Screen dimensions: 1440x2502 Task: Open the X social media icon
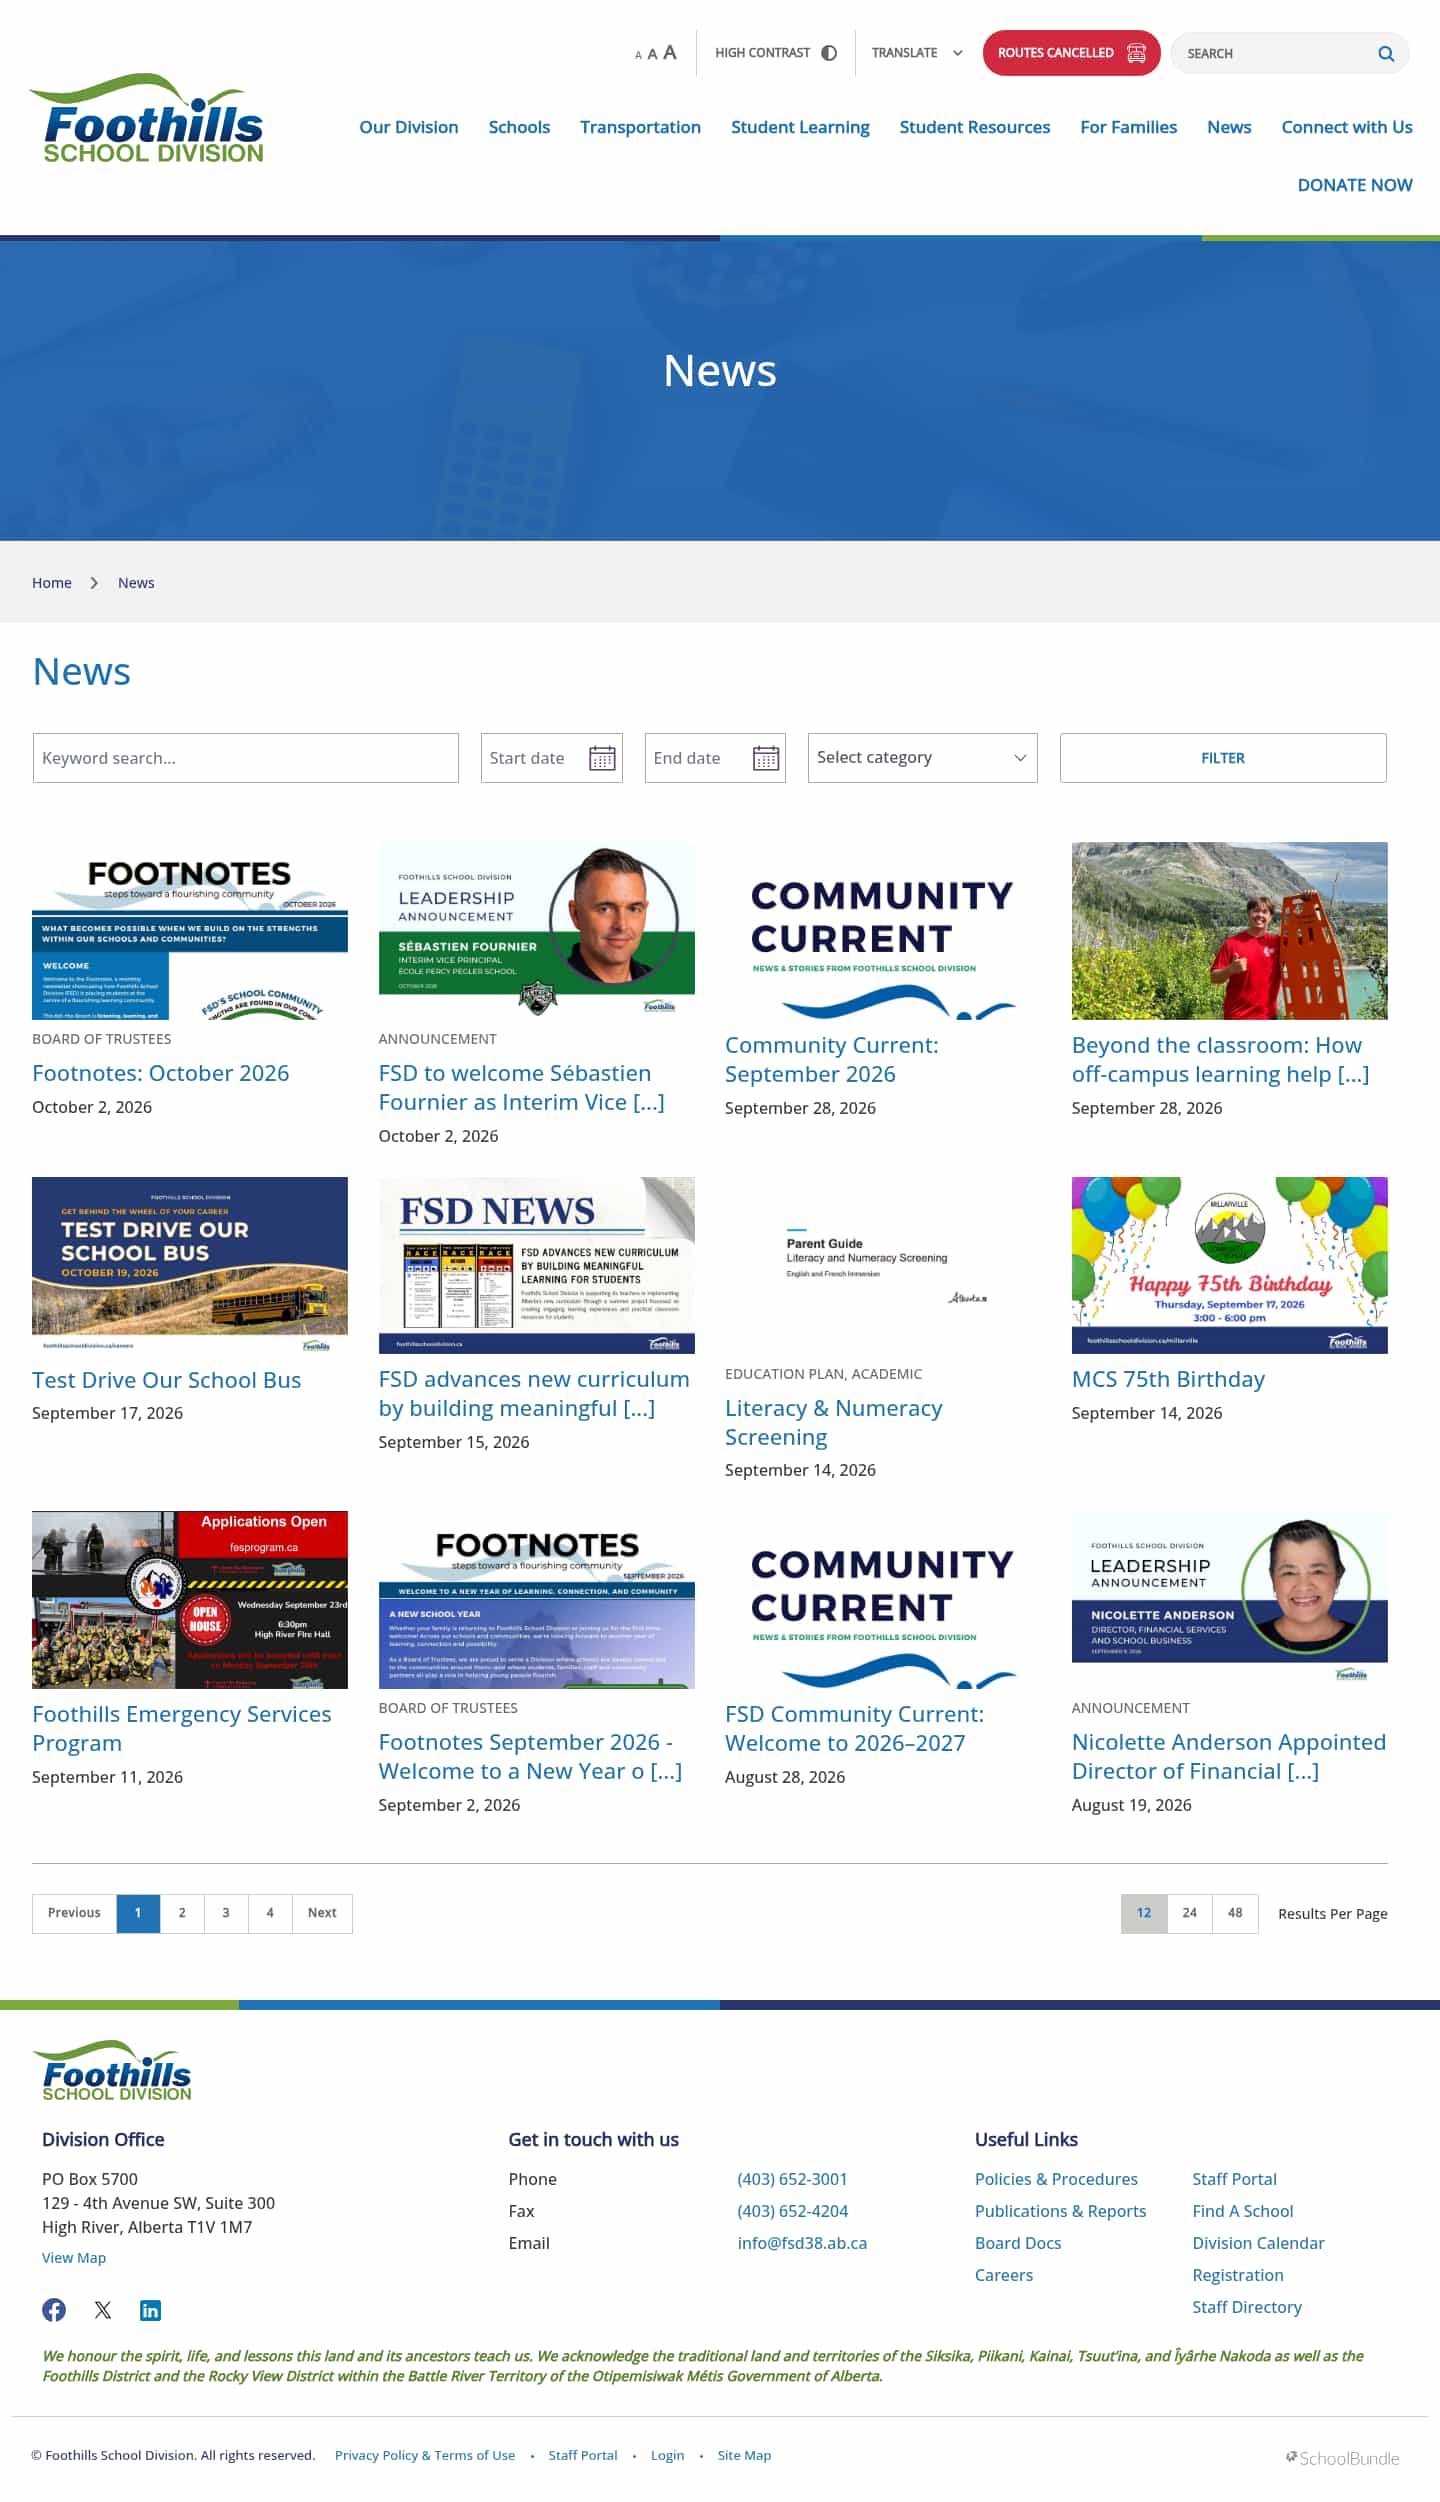pos(103,2309)
